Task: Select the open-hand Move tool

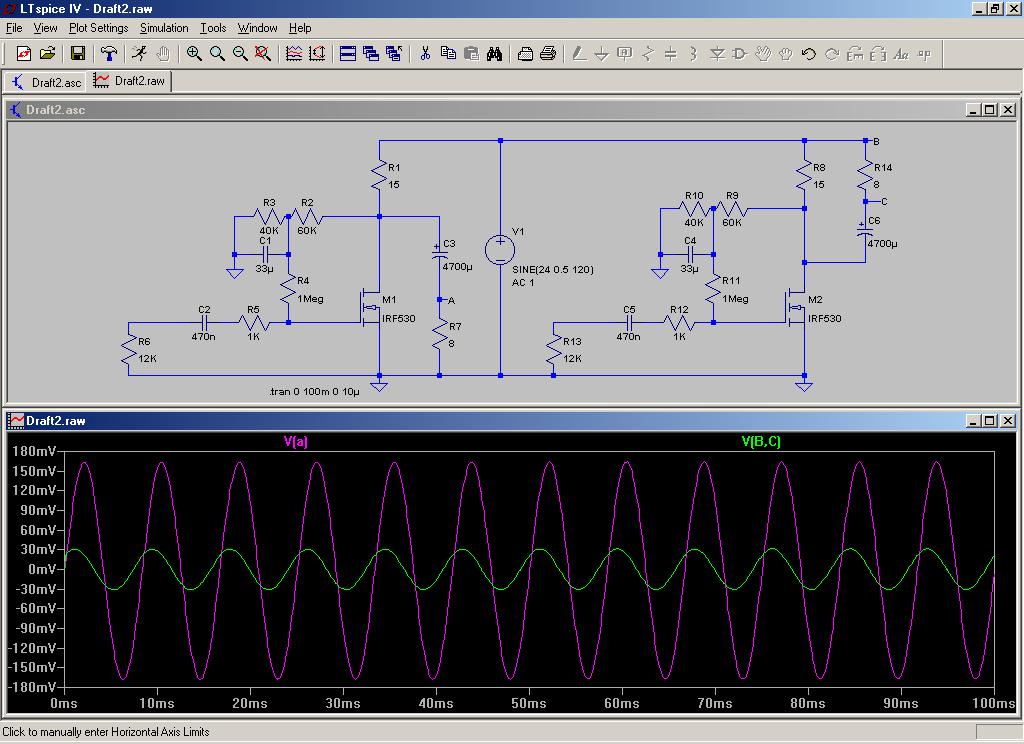Action: pyautogui.click(x=763, y=54)
